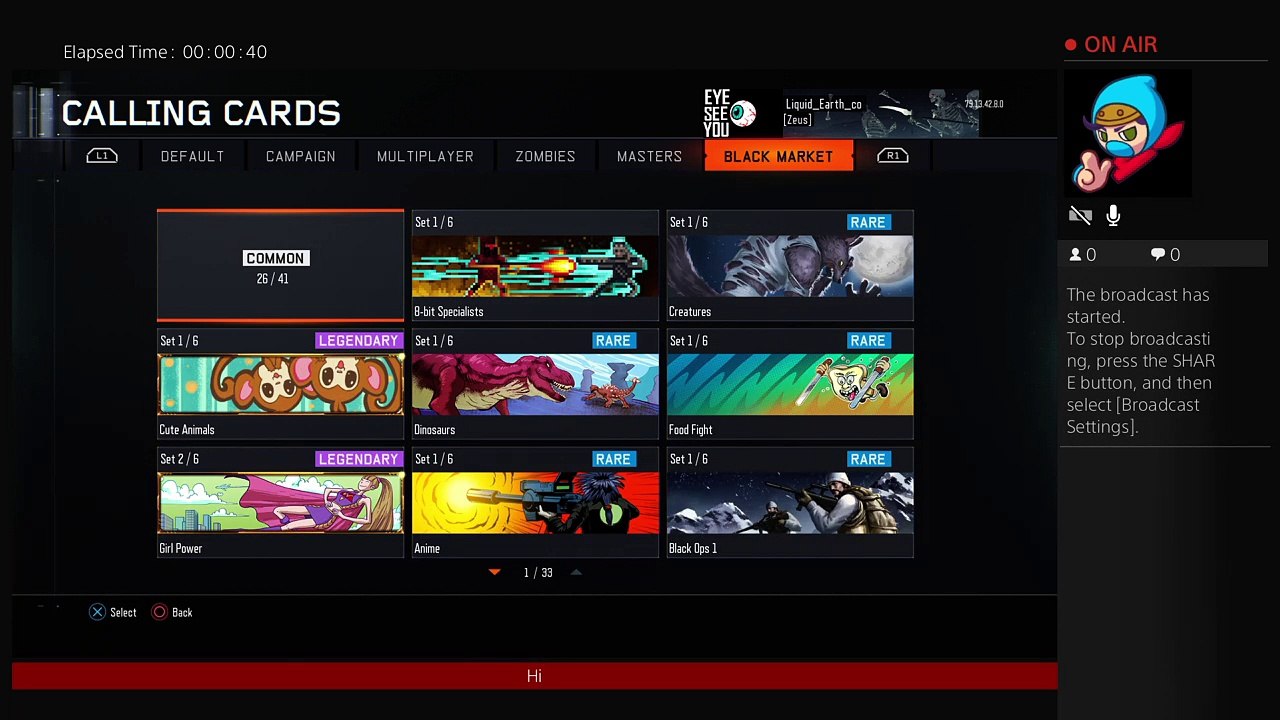Click the LEGENDARY badge on Cute Animals
This screenshot has height=720, width=1280.
[x=358, y=341]
